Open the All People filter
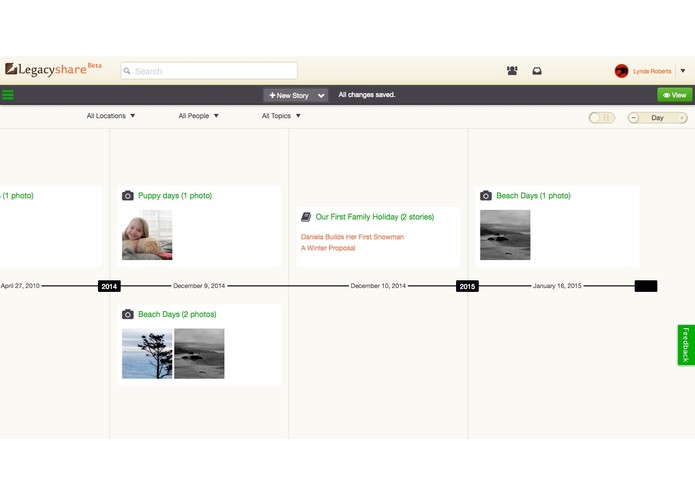 click(x=198, y=116)
